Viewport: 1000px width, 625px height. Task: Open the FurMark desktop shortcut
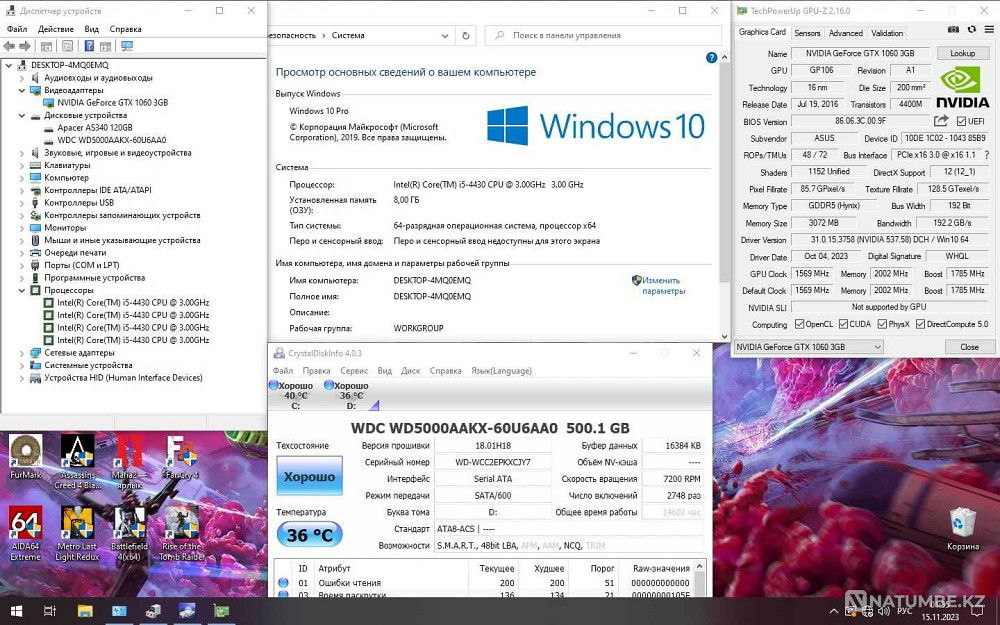(25, 453)
